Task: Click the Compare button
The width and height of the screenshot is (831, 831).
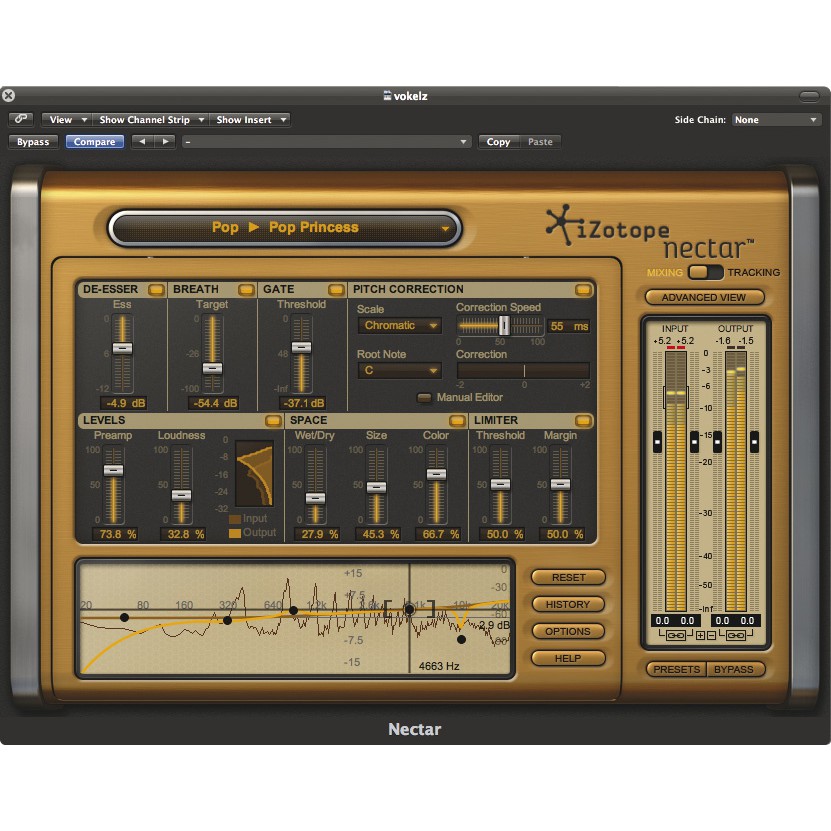Action: point(94,142)
